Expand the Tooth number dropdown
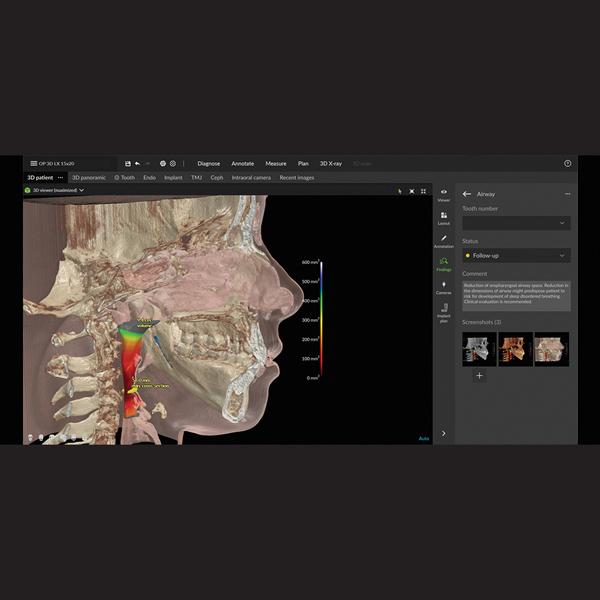 (516, 223)
